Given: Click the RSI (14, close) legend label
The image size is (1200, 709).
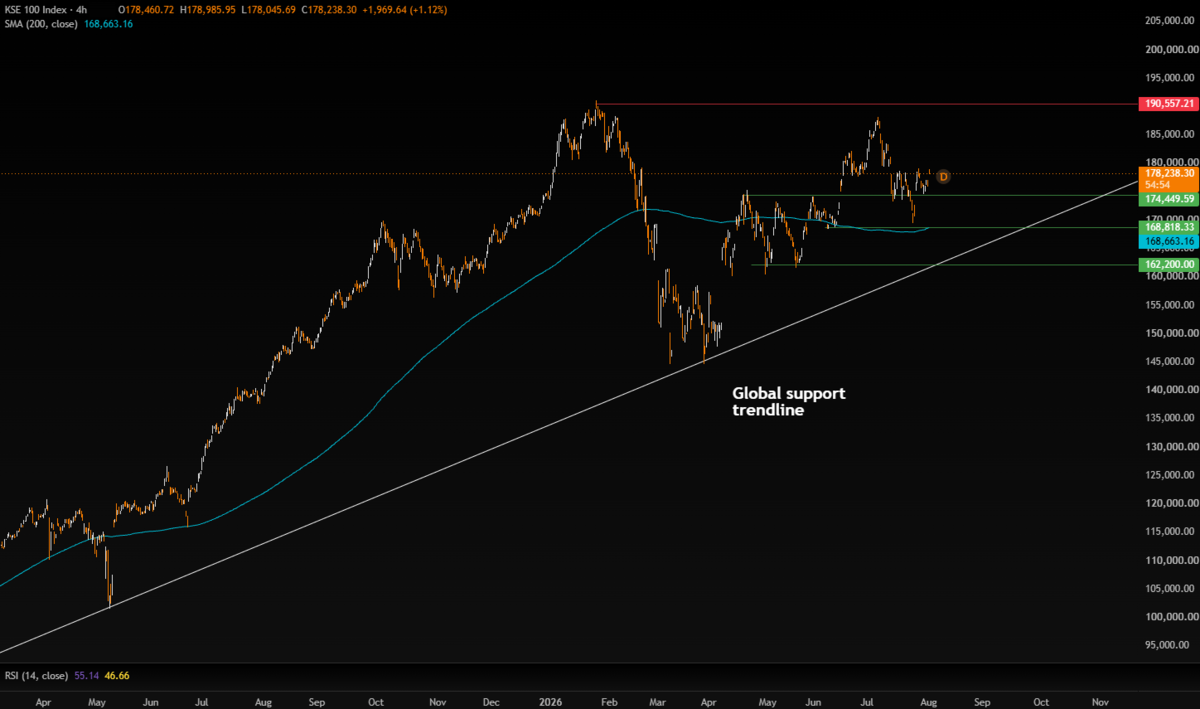Looking at the screenshot, I should pos(36,677).
